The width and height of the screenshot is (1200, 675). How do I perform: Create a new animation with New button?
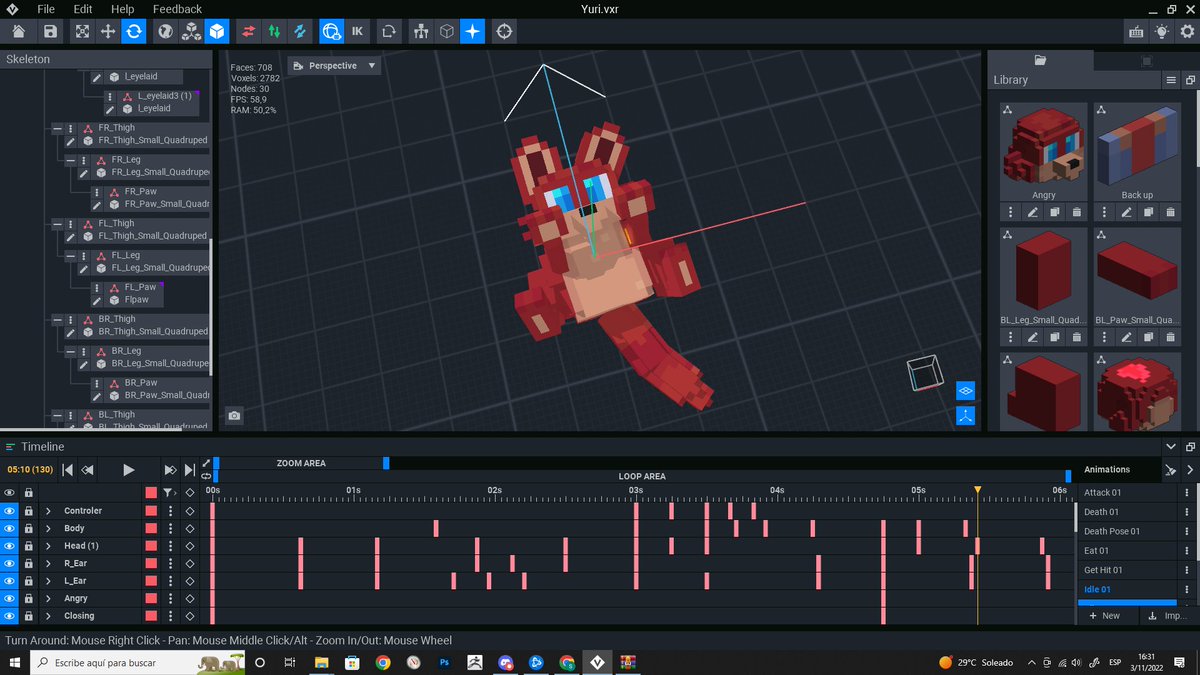click(x=1105, y=616)
